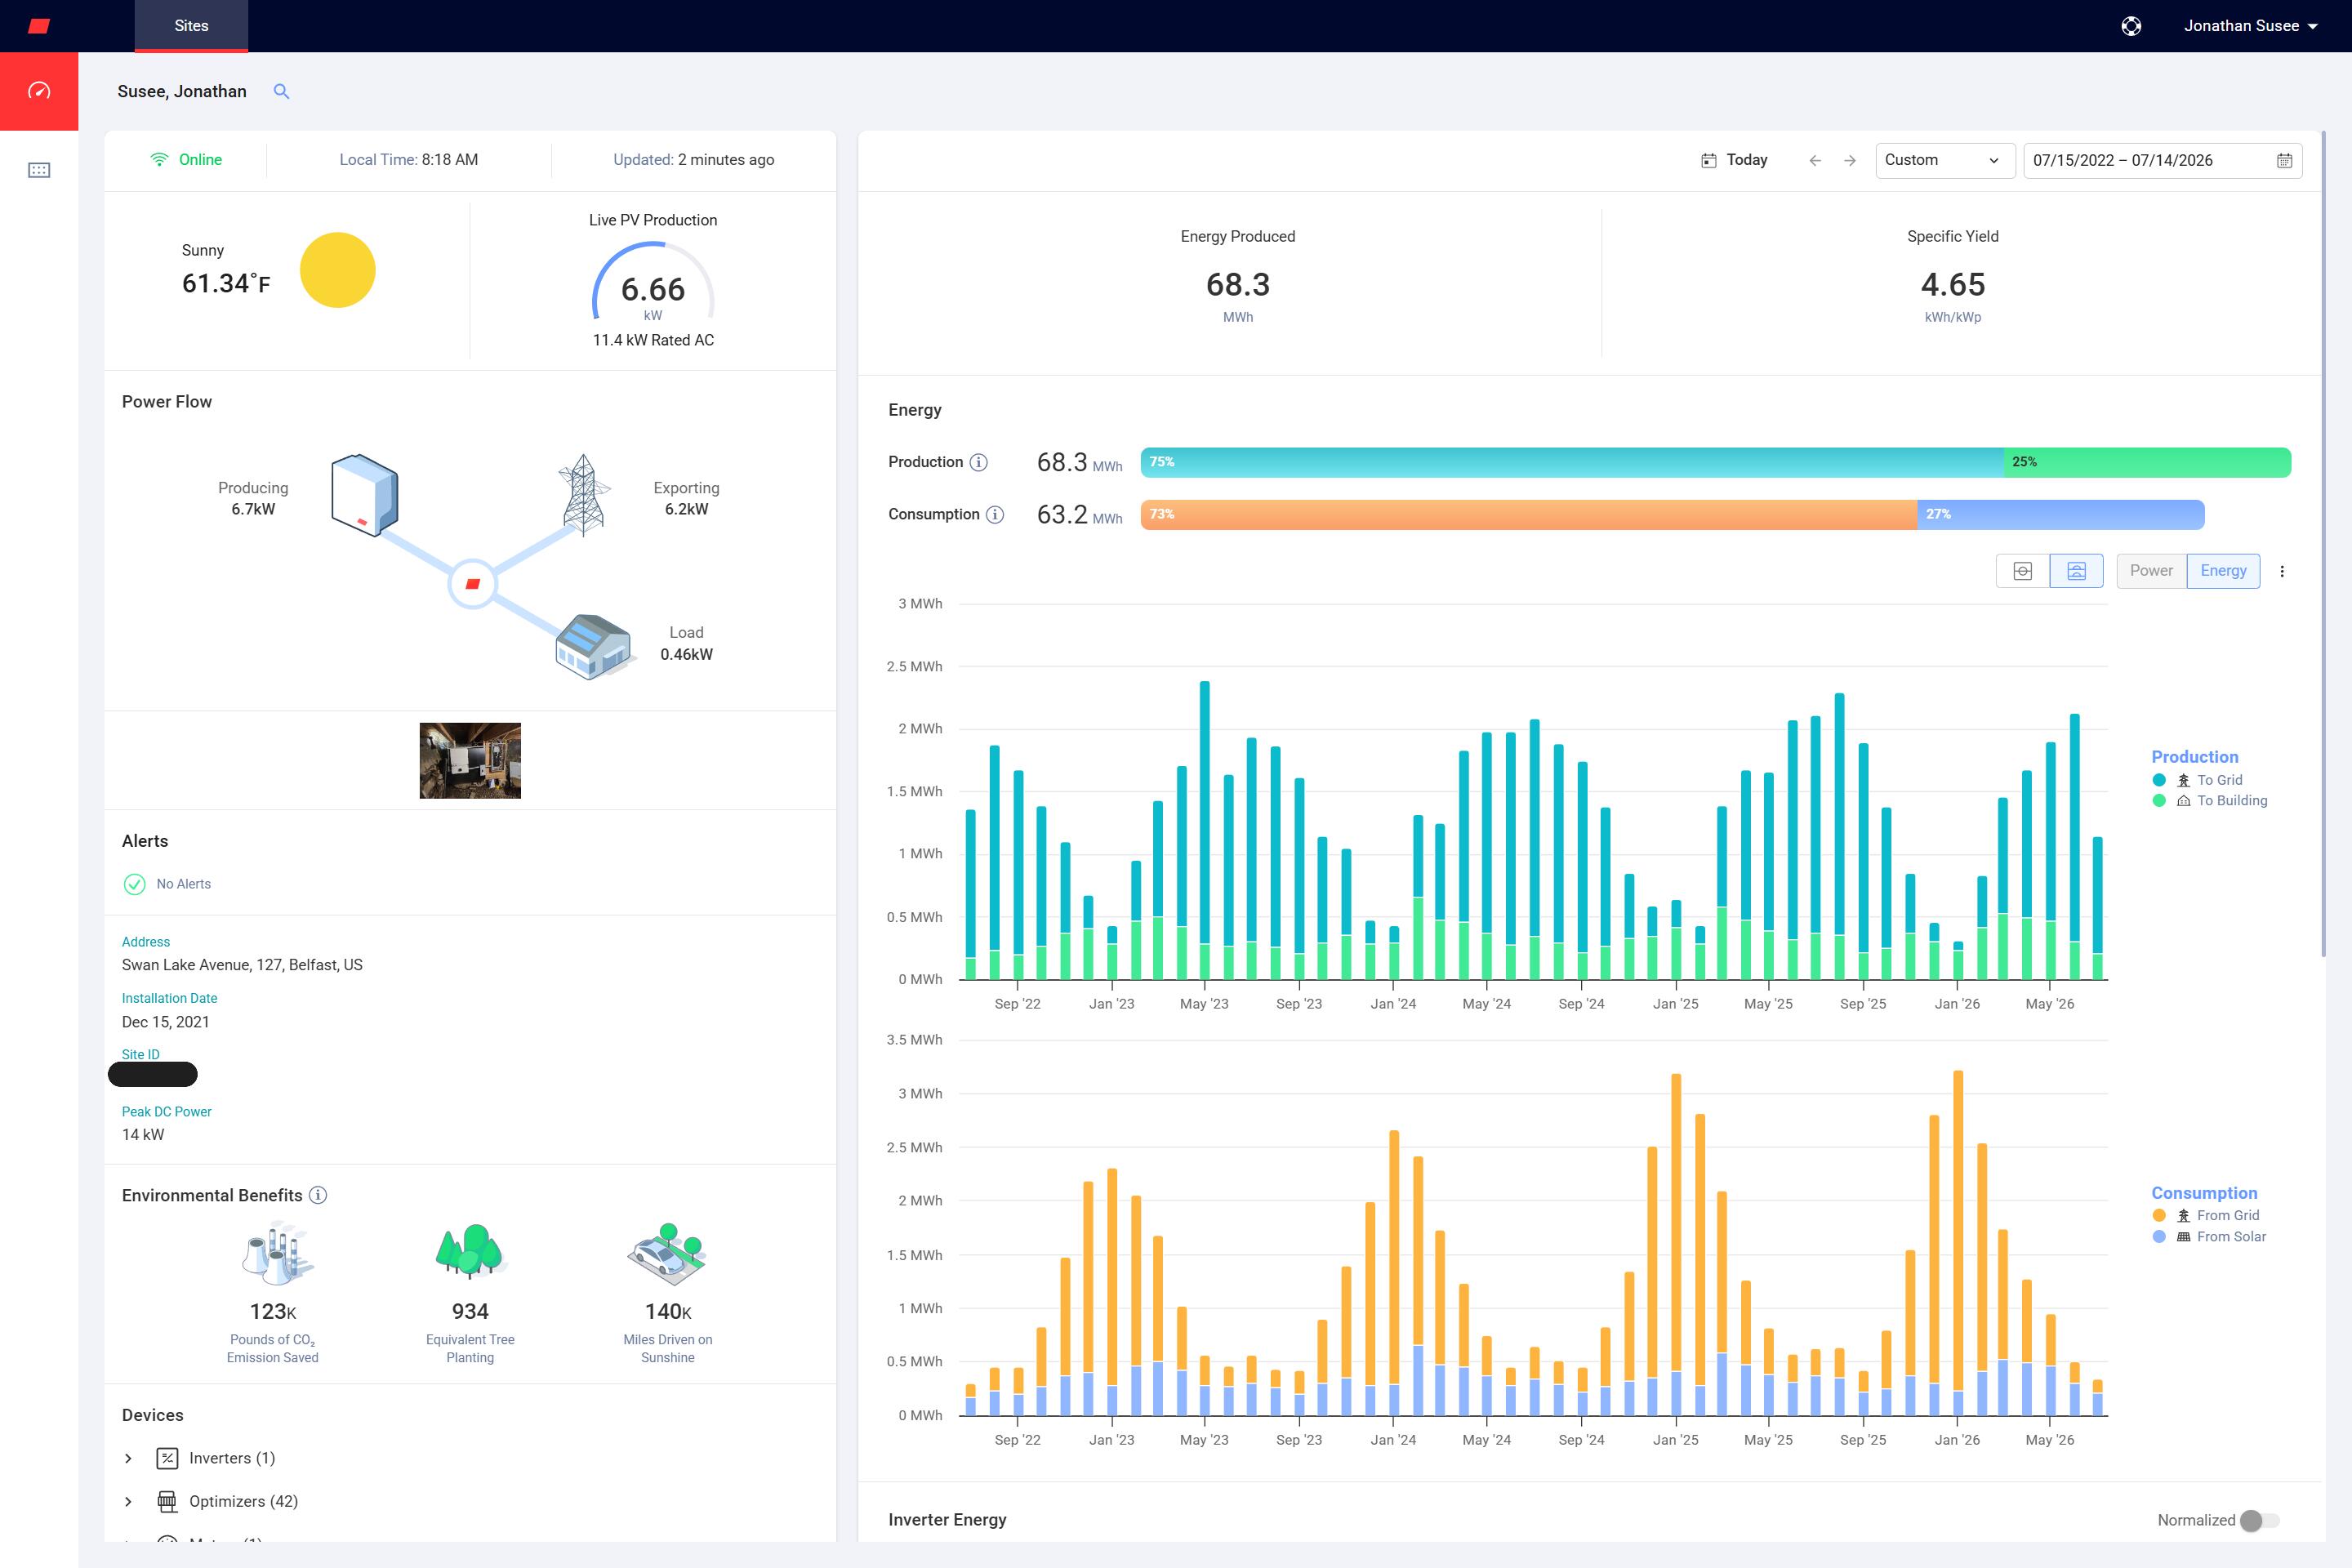Click the Specific Yield 4.65 value
This screenshot has height=1568, width=2352.
coord(1952,285)
